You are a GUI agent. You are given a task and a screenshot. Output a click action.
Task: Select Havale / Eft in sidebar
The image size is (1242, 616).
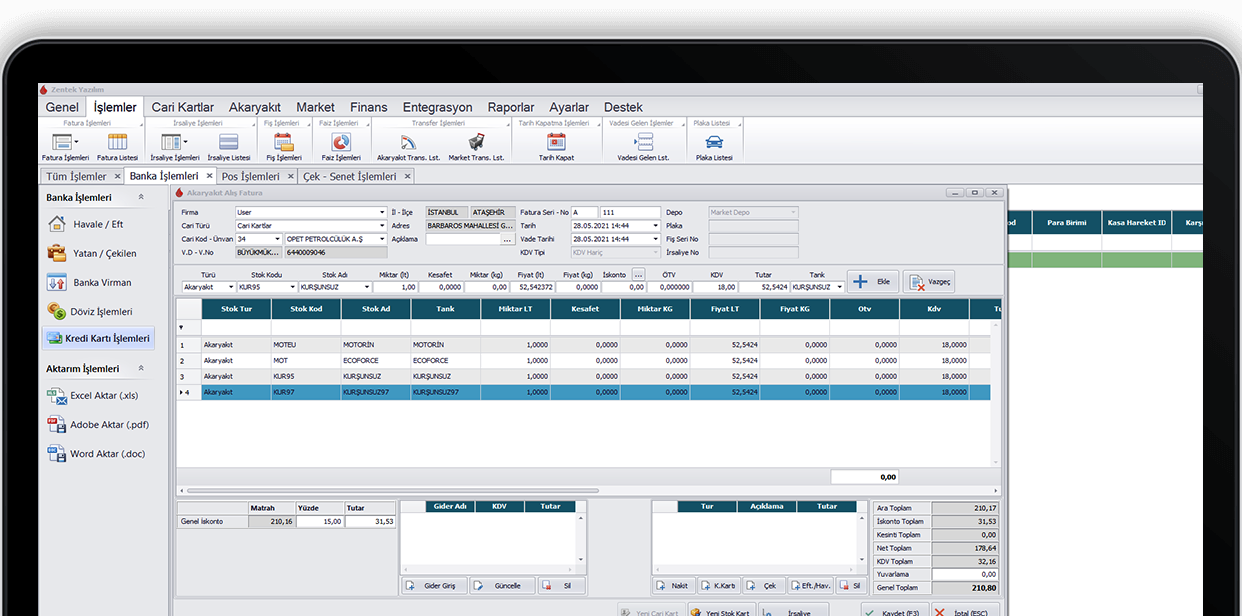point(97,225)
